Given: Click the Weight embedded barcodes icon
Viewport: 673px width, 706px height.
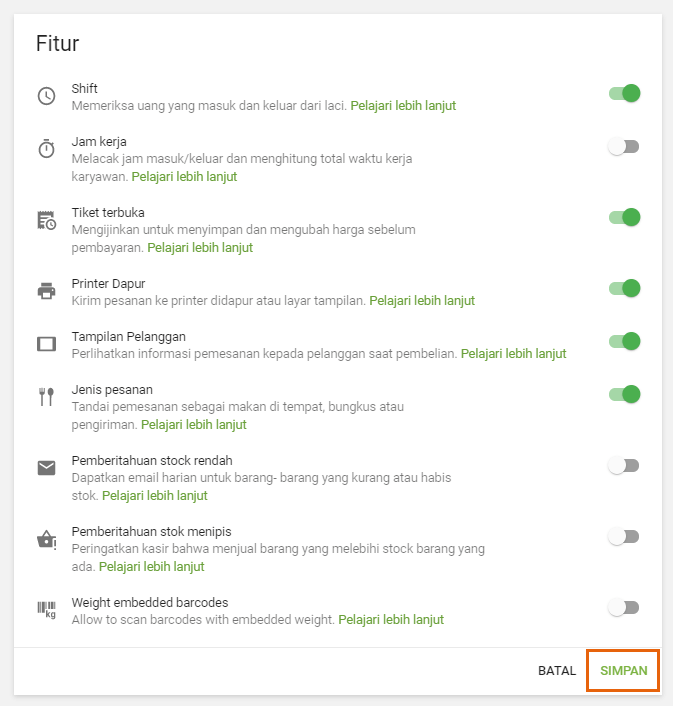Looking at the screenshot, I should pos(47,610).
